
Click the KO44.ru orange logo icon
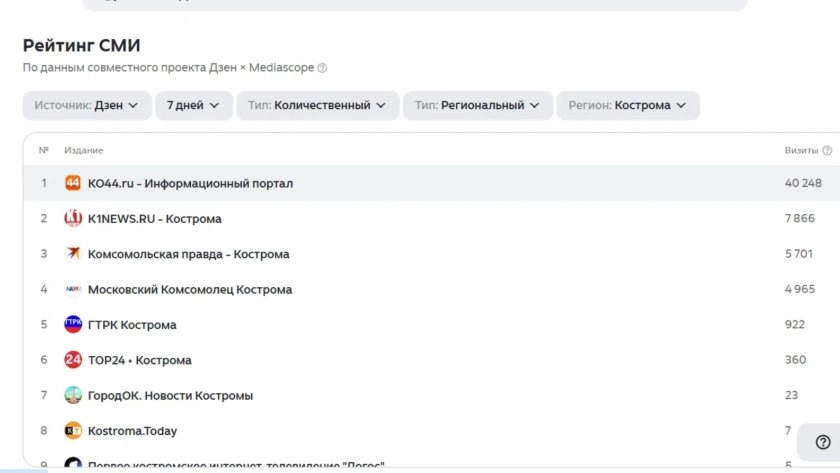click(73, 183)
